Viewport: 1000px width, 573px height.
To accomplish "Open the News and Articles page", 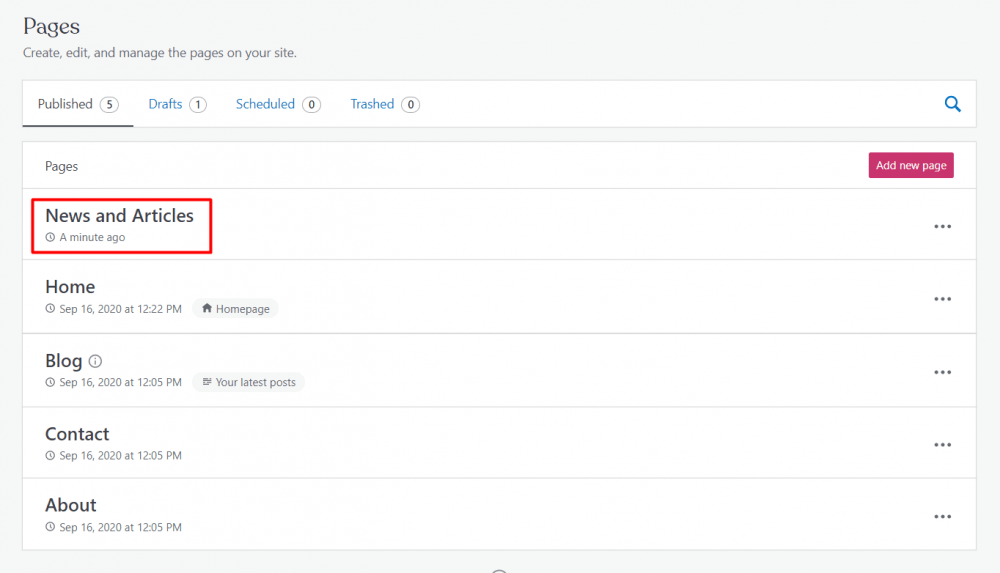I will pyautogui.click(x=119, y=216).
